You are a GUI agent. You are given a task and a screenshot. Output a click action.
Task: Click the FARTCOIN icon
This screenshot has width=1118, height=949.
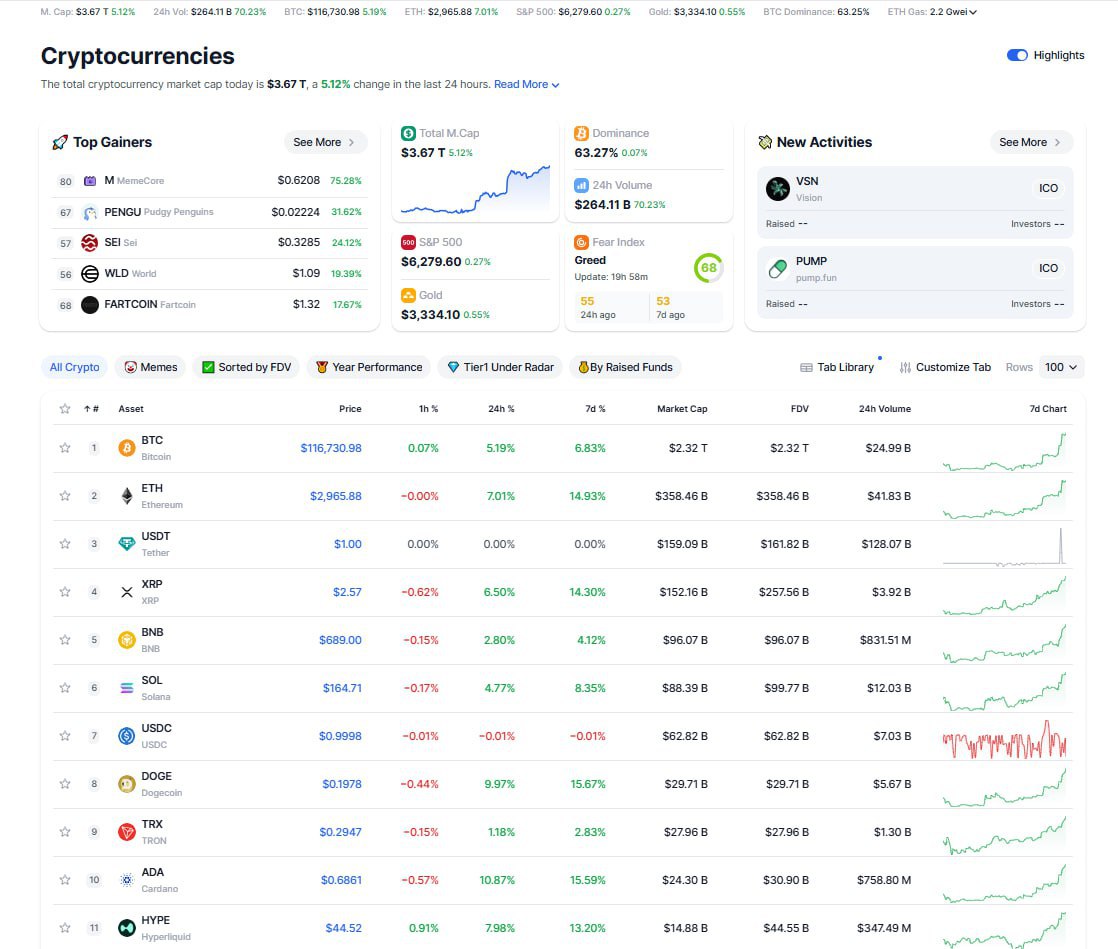coord(90,305)
